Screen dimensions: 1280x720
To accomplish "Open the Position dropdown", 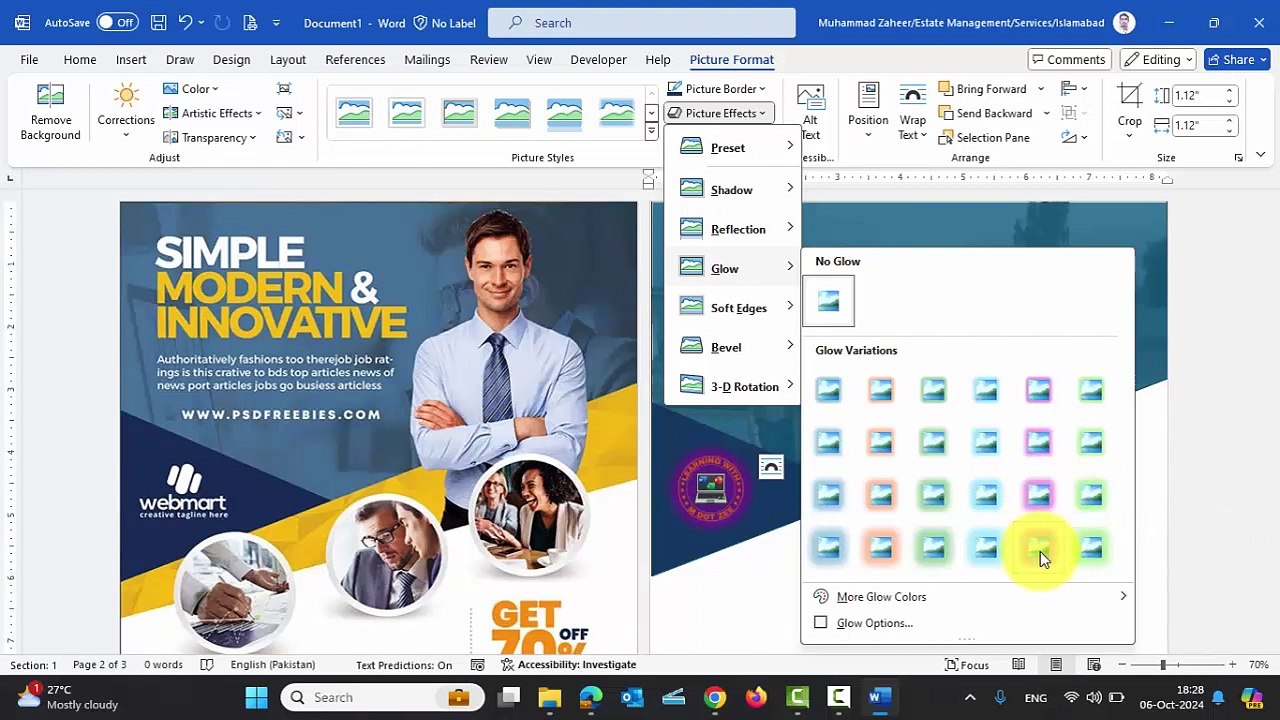I will coord(868,112).
